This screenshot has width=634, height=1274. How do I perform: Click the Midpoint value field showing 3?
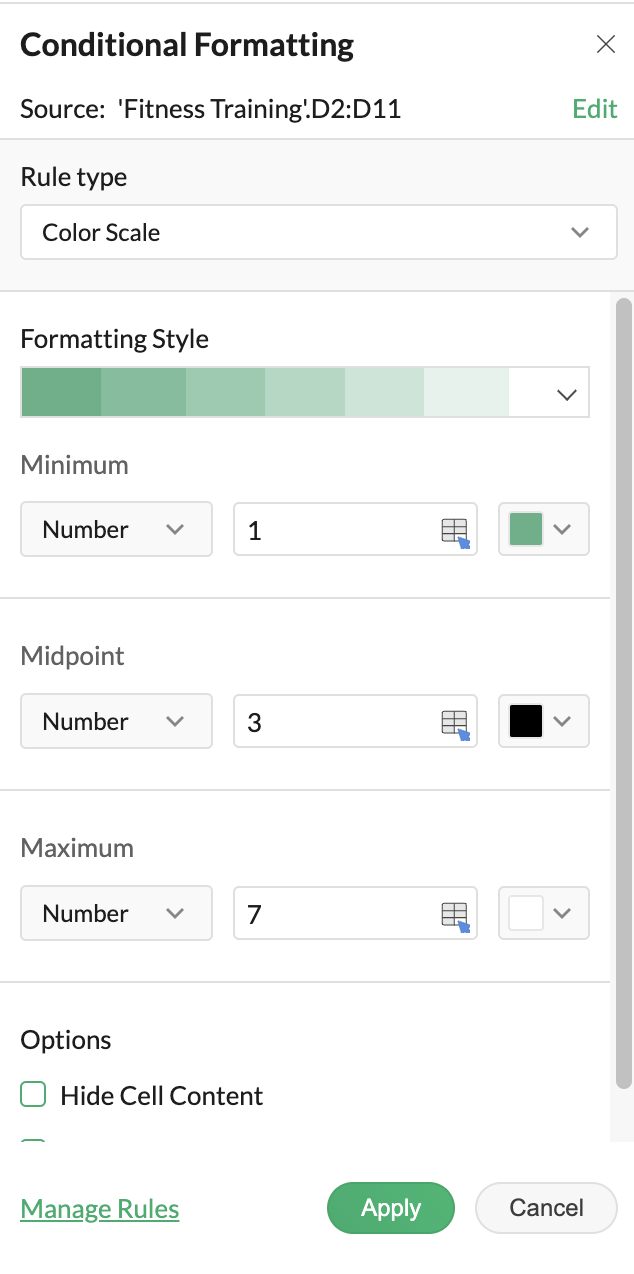[335, 721]
